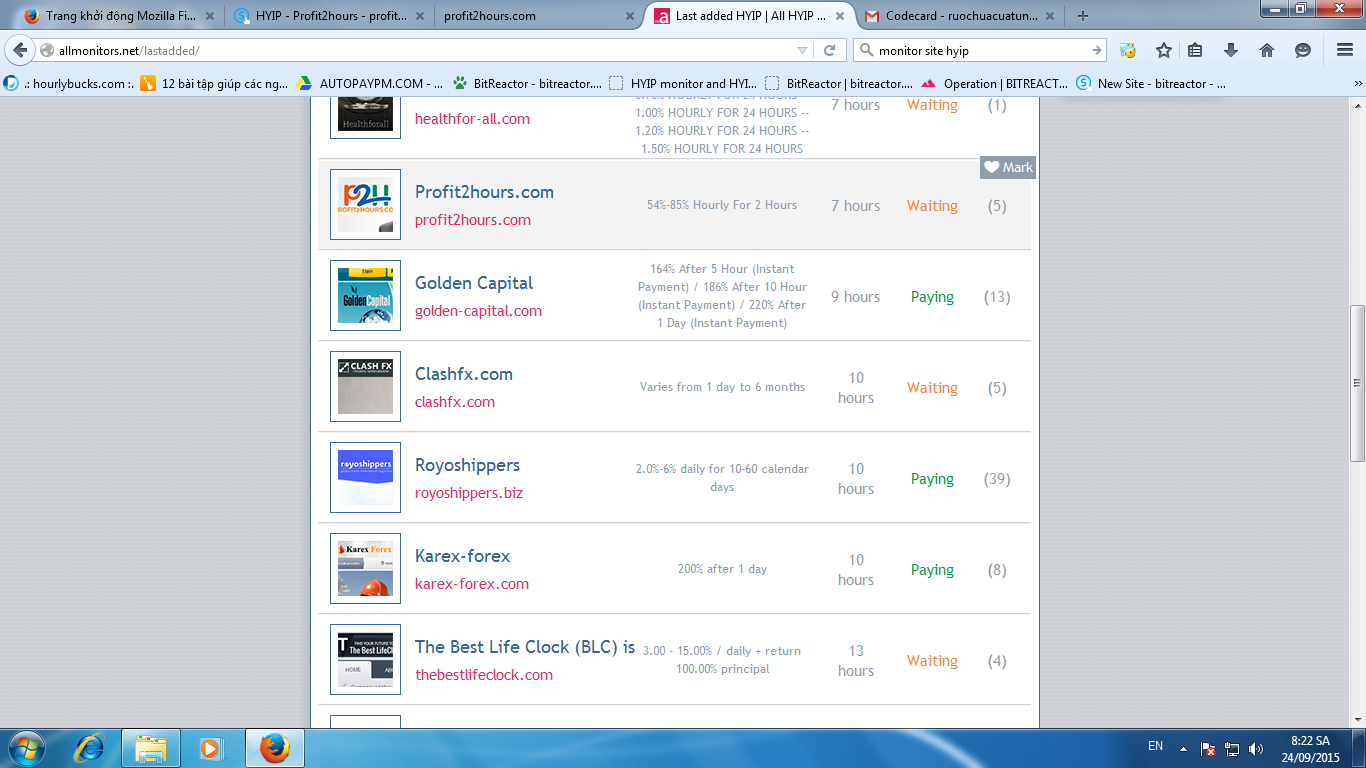The image size is (1366, 768).
Task: Open the Firefox Hello chat icon
Action: [1302, 50]
